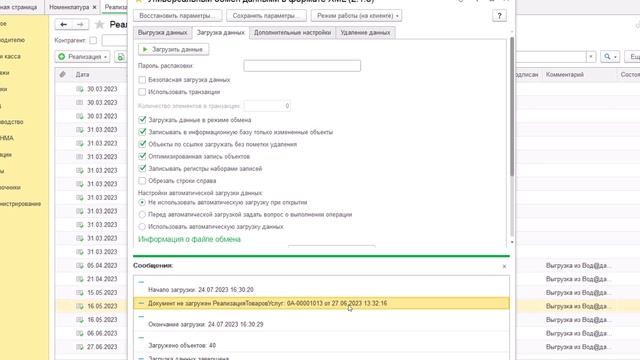Viewport: 640px width, 360px height.
Task: Enable Обрезать строки справа checkbox
Action: (x=142, y=180)
